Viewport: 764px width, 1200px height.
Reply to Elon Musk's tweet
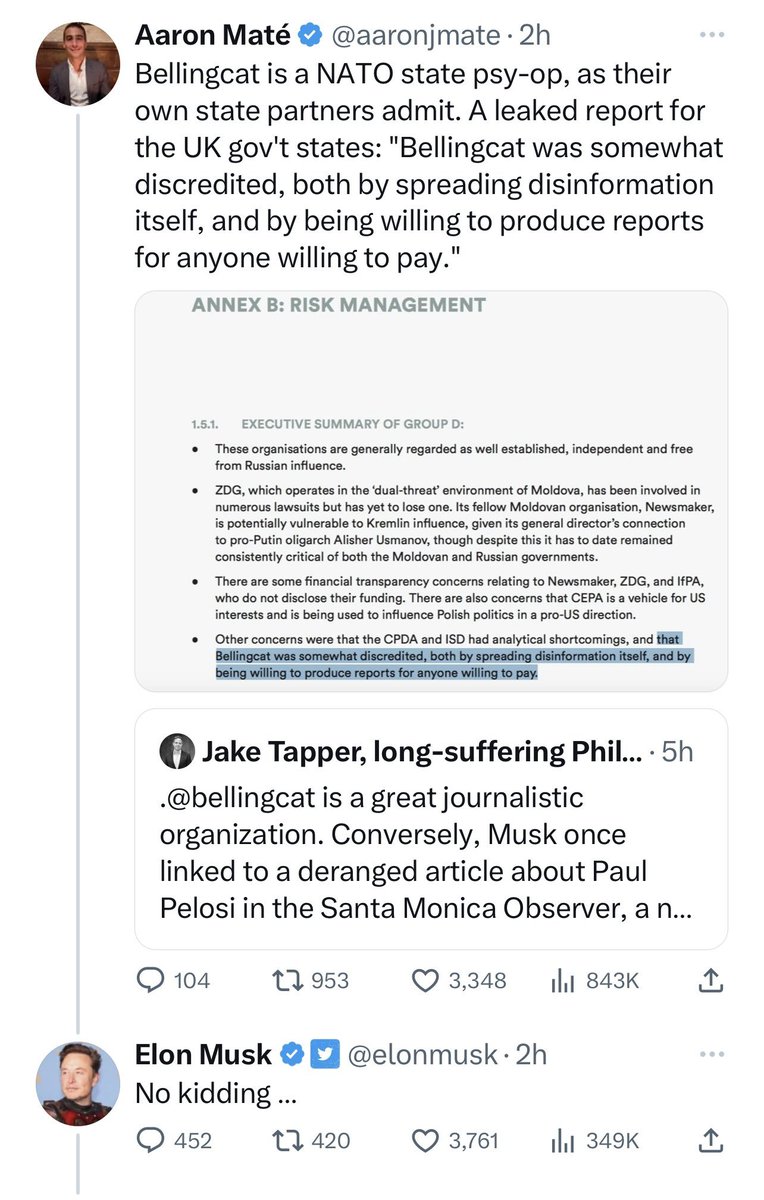coord(150,1140)
